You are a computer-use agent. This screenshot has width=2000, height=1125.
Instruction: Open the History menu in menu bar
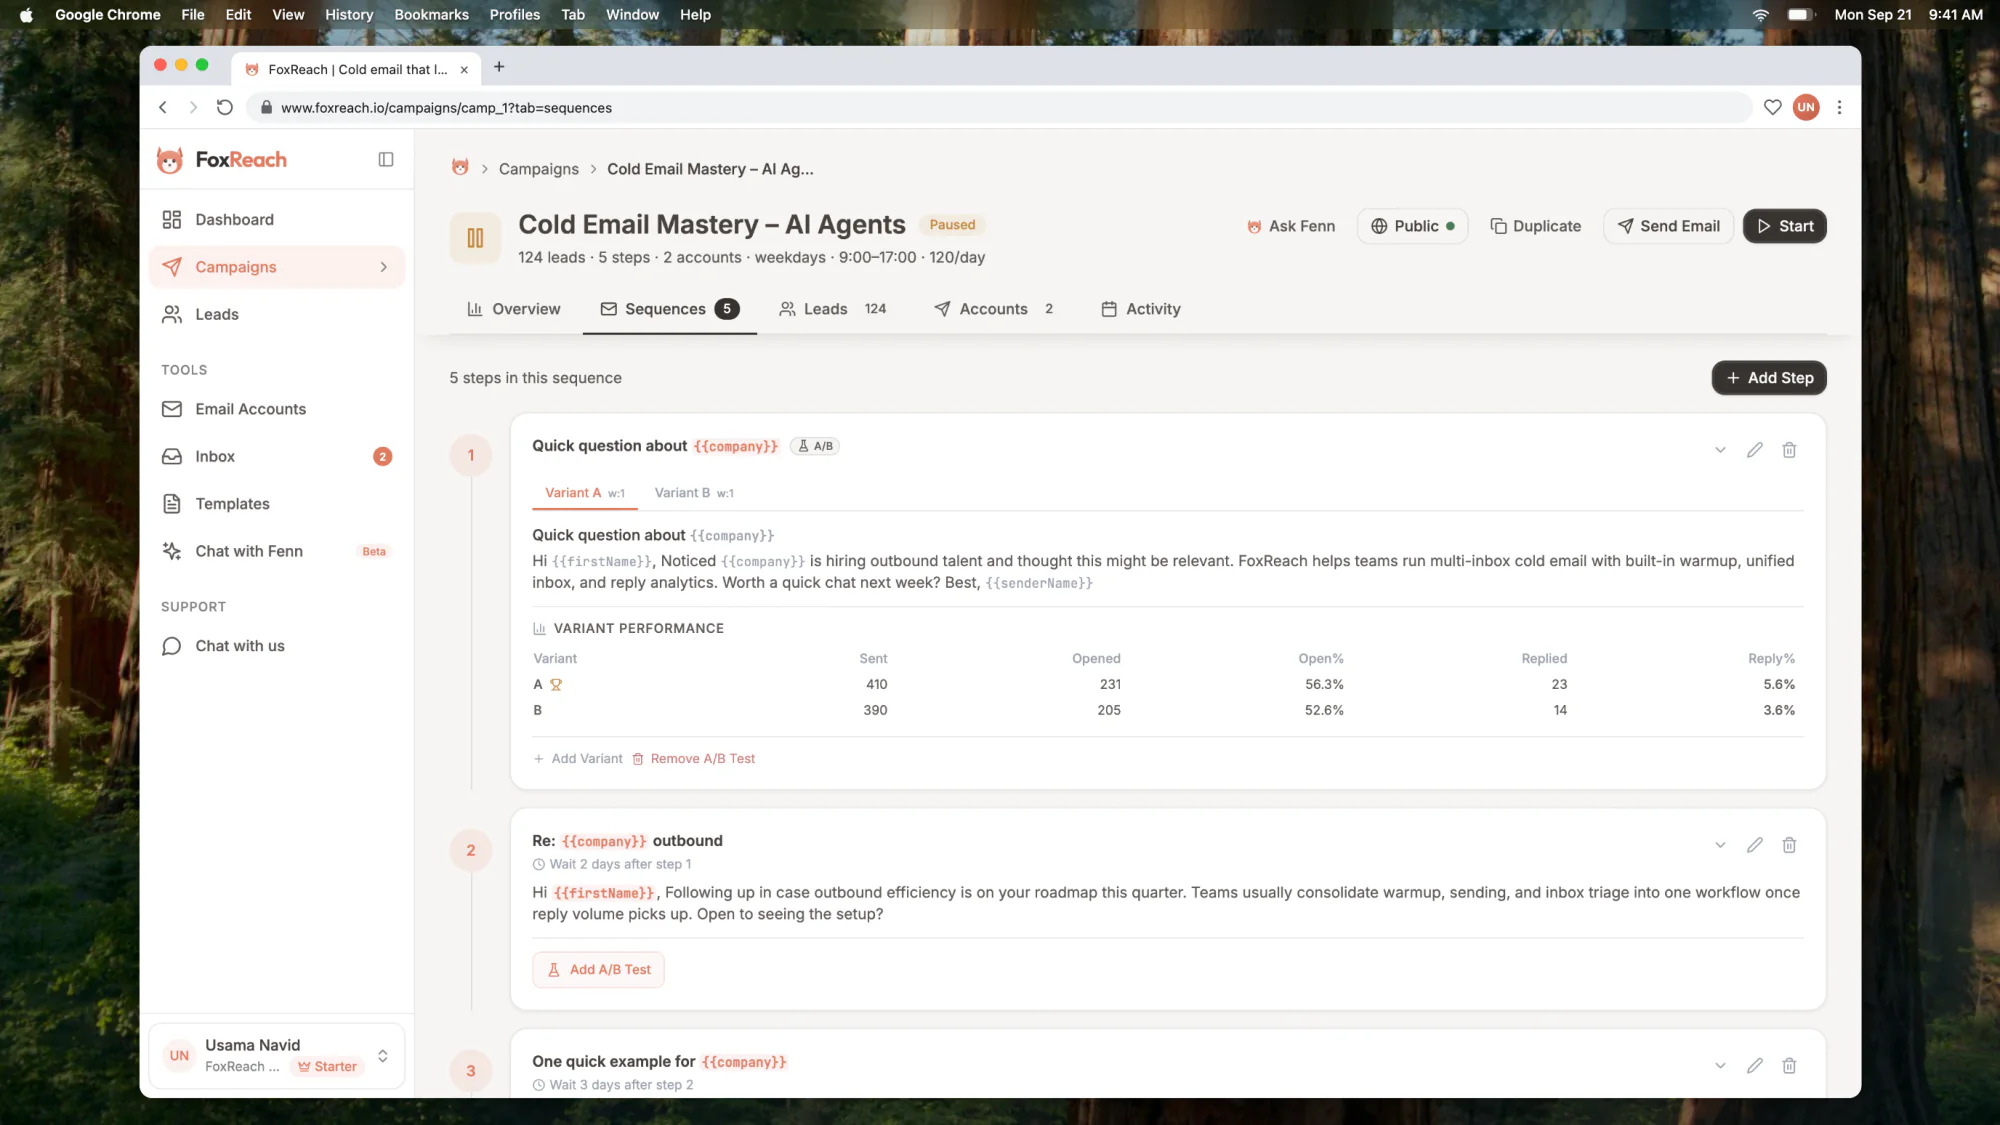349,15
